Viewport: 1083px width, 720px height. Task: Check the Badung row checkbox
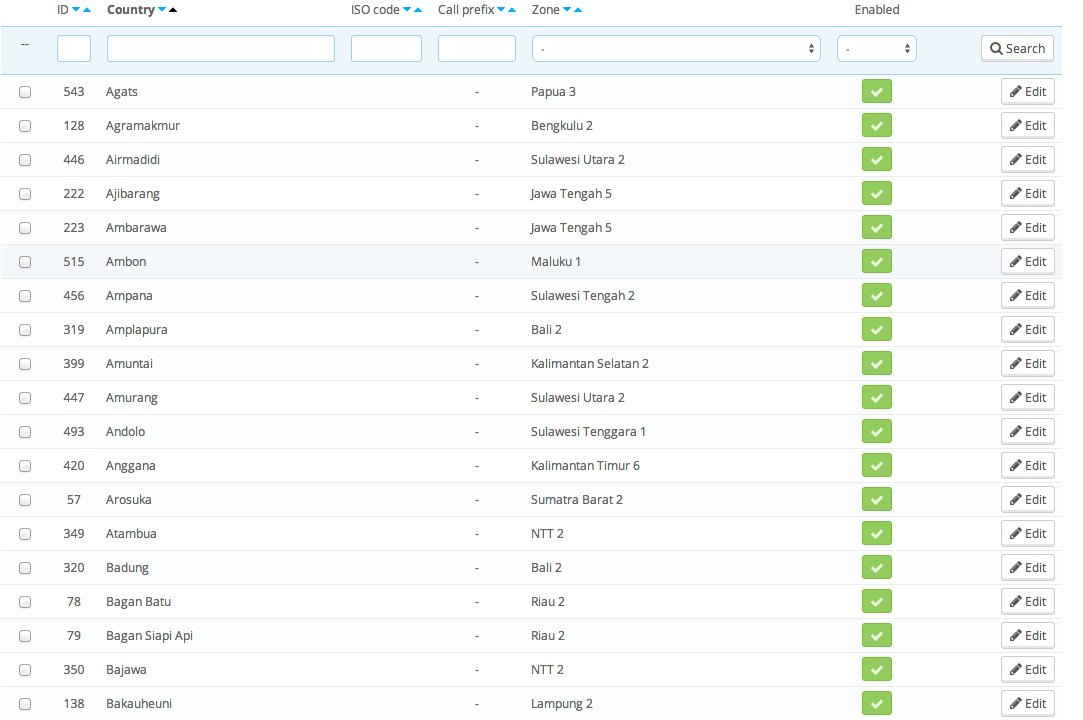click(x=25, y=568)
